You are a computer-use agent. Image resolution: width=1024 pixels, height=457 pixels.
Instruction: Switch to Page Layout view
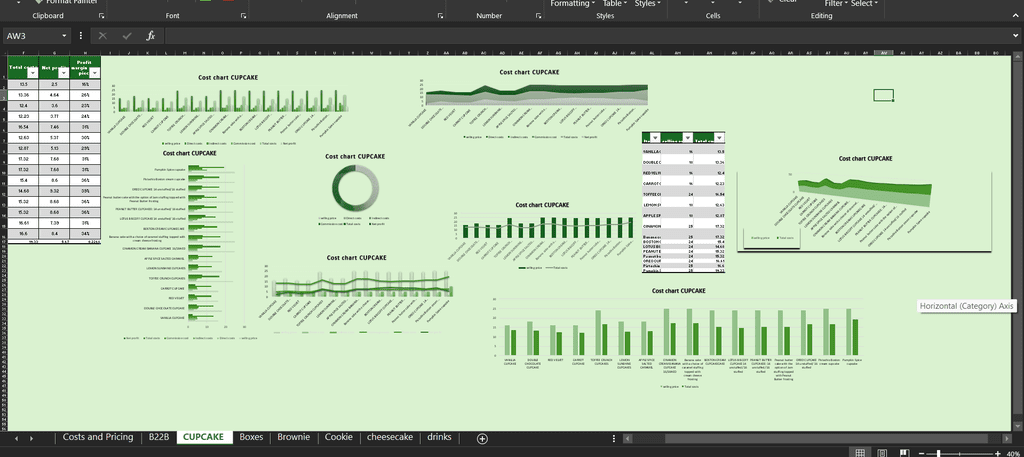pyautogui.click(x=882, y=453)
